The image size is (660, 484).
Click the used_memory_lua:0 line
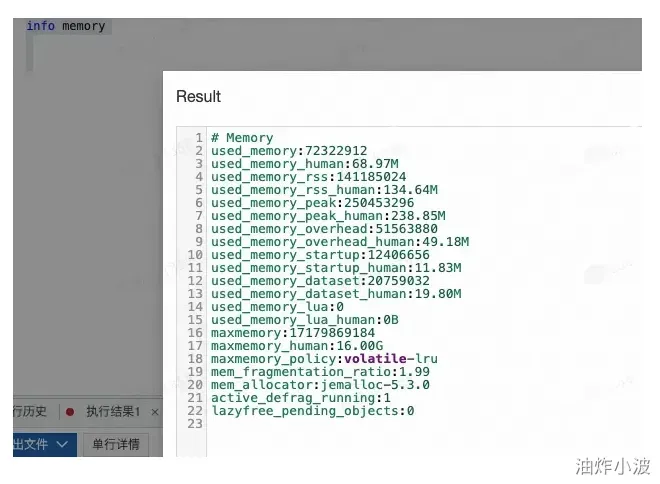(277, 307)
